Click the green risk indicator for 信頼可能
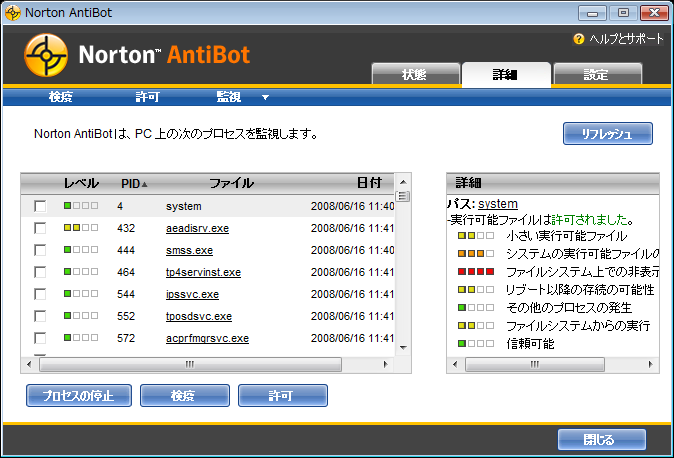674x458 pixels. [475, 344]
